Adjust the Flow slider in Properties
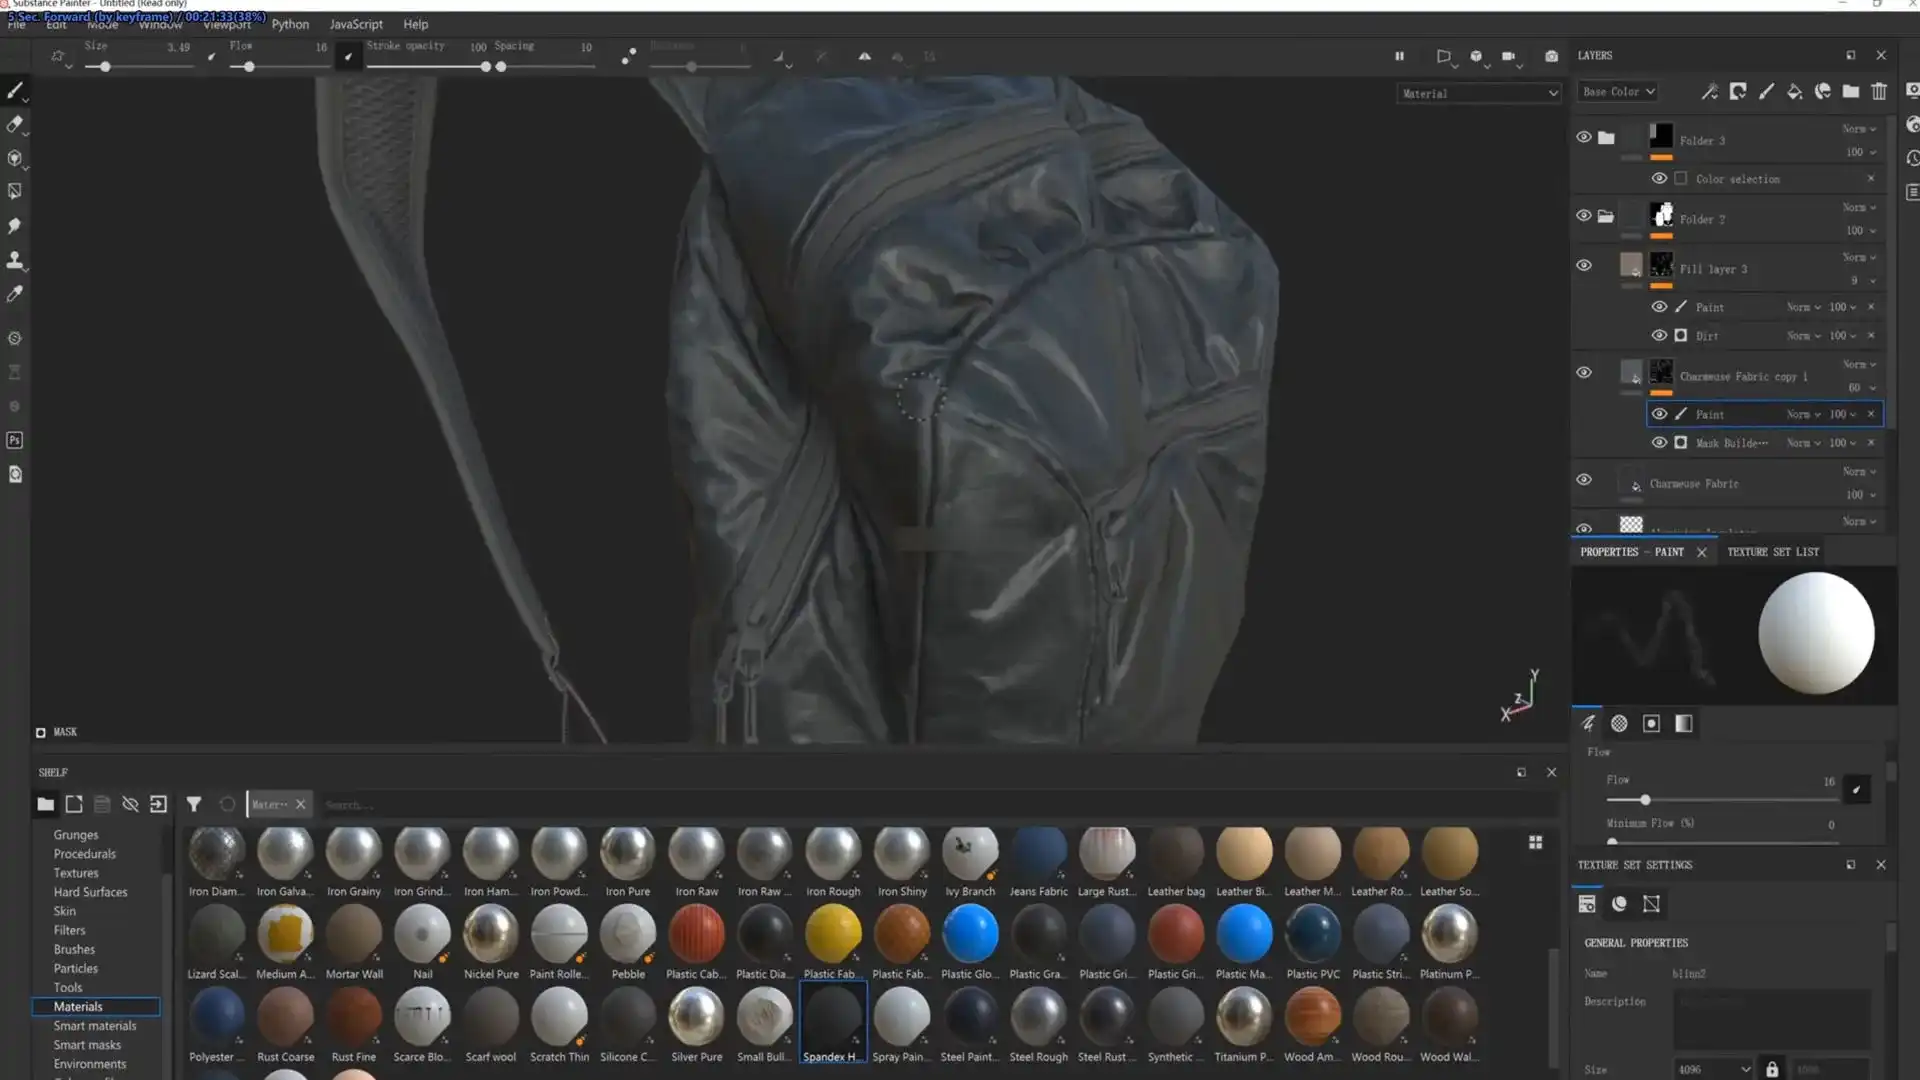Screen dimensions: 1920x1080 (x=1645, y=800)
